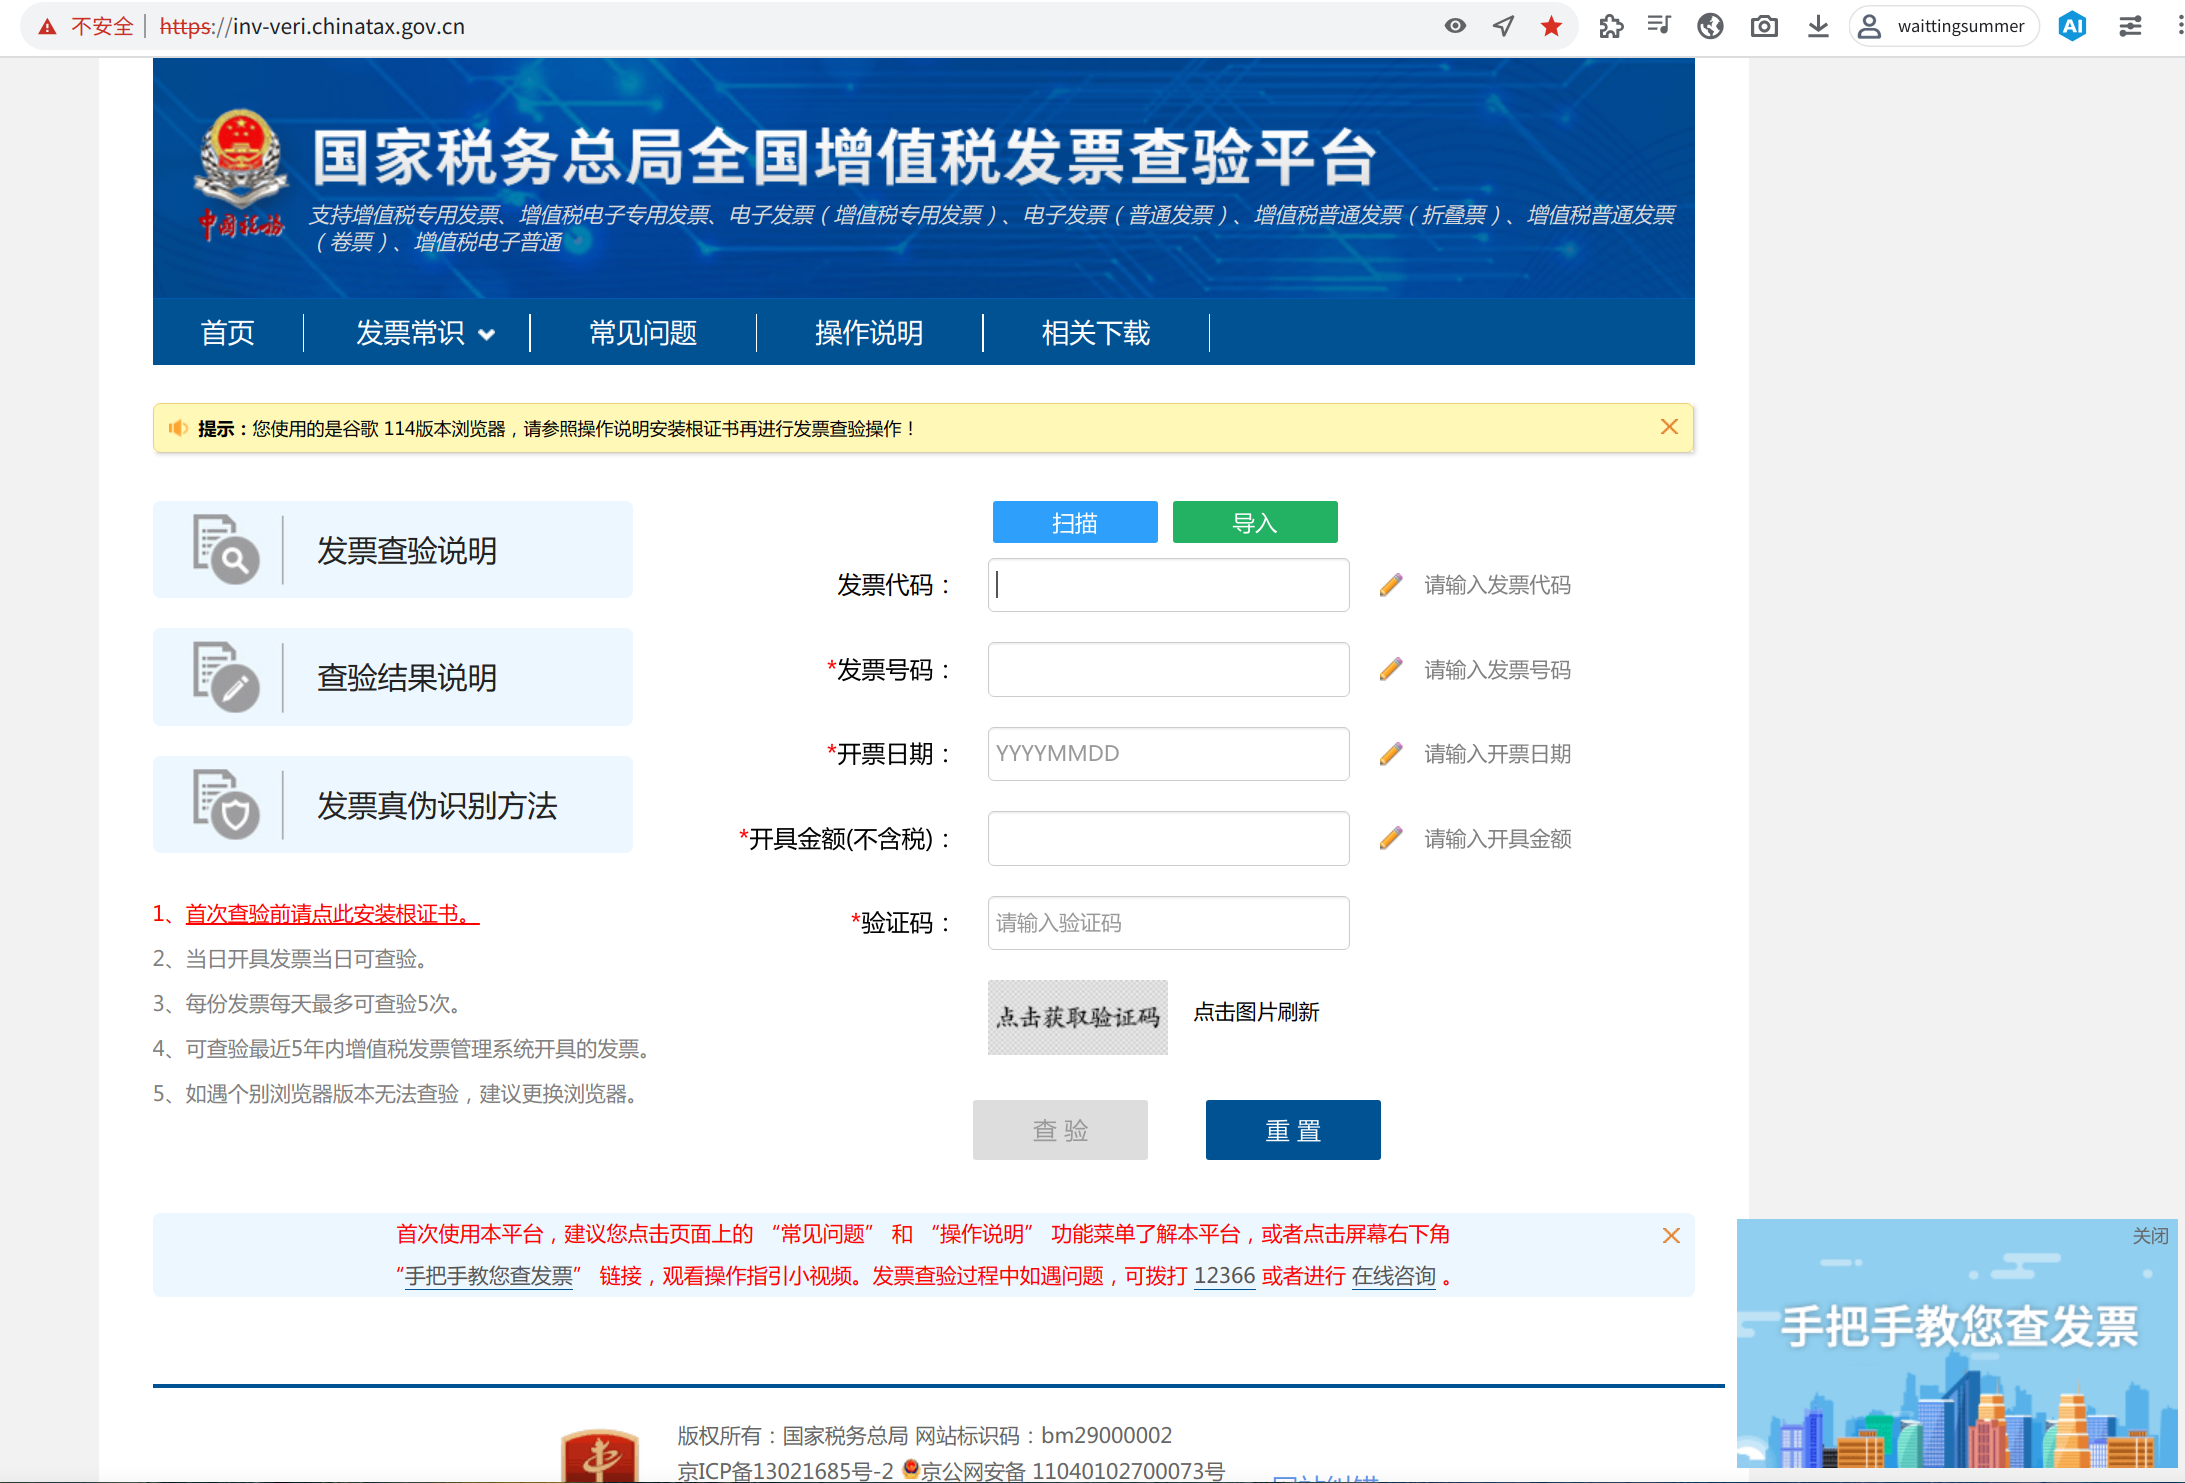
Task: Click the tune settings sliders icon
Action: coord(2130,26)
